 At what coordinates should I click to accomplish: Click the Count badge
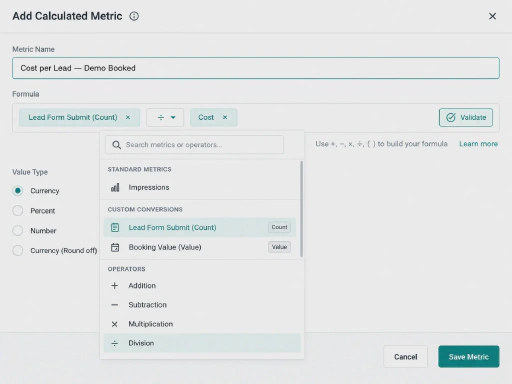pyautogui.click(x=279, y=227)
